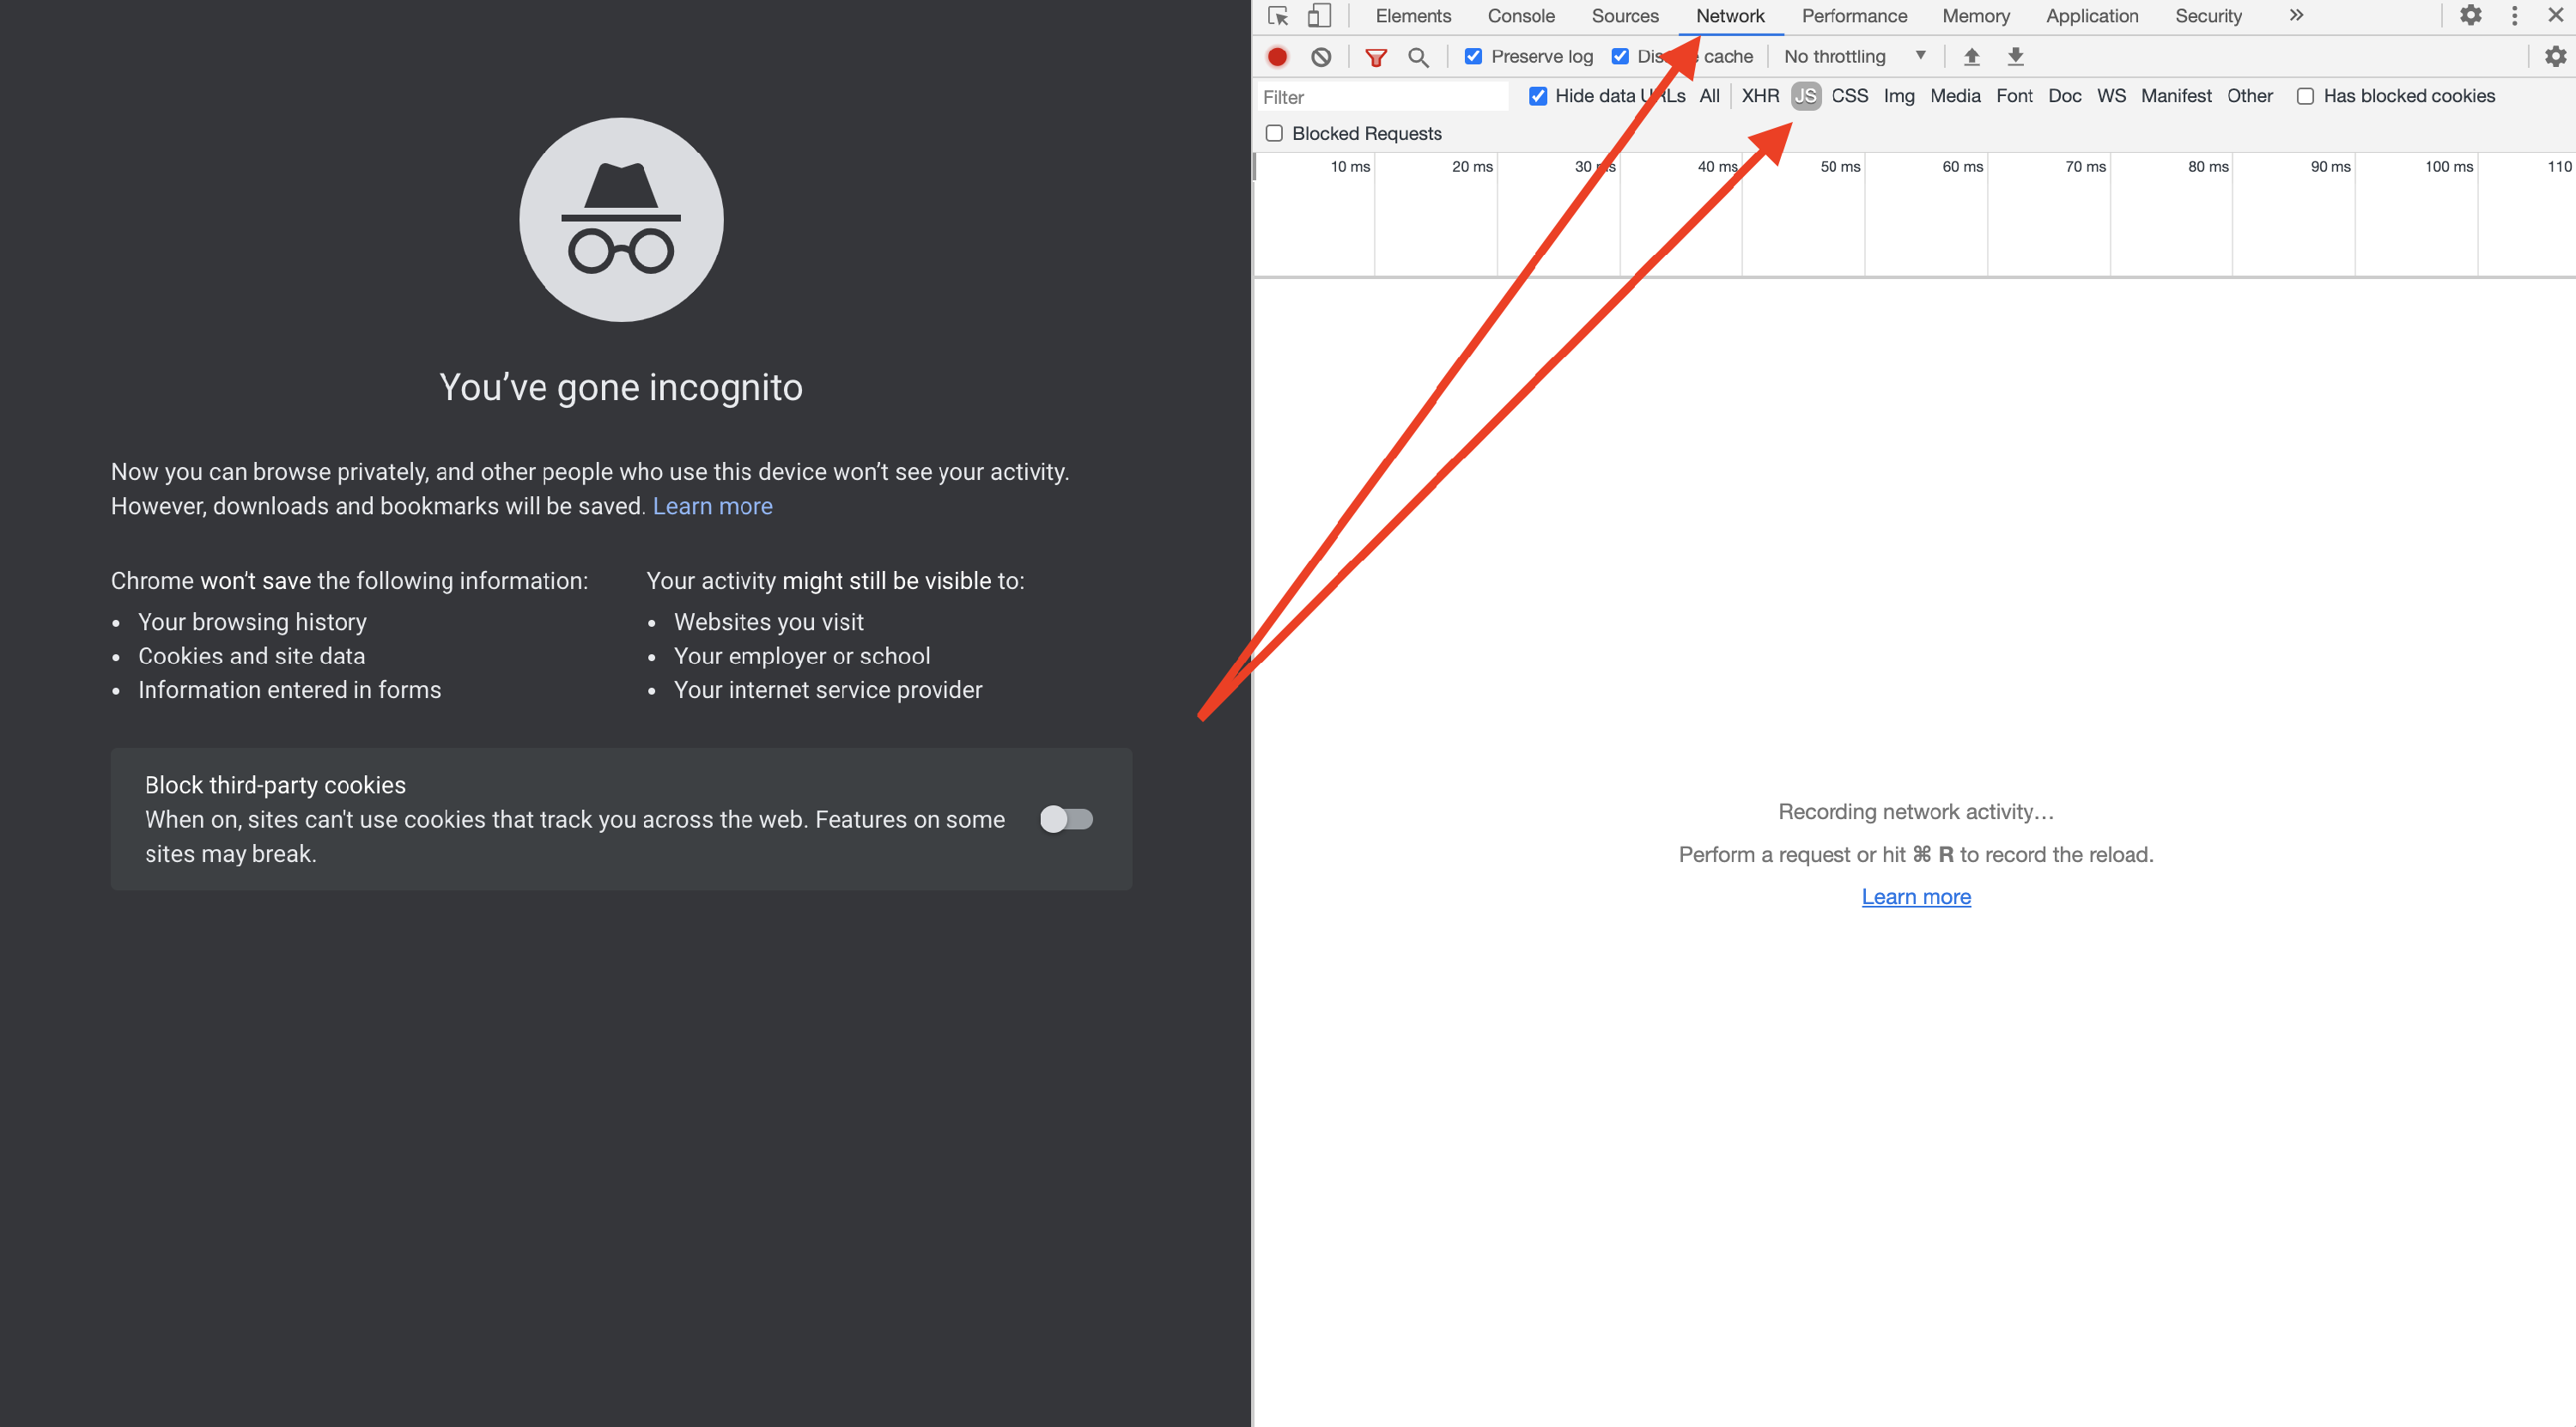Select the Performance tab
The height and width of the screenshot is (1427, 2576).
(x=1854, y=16)
